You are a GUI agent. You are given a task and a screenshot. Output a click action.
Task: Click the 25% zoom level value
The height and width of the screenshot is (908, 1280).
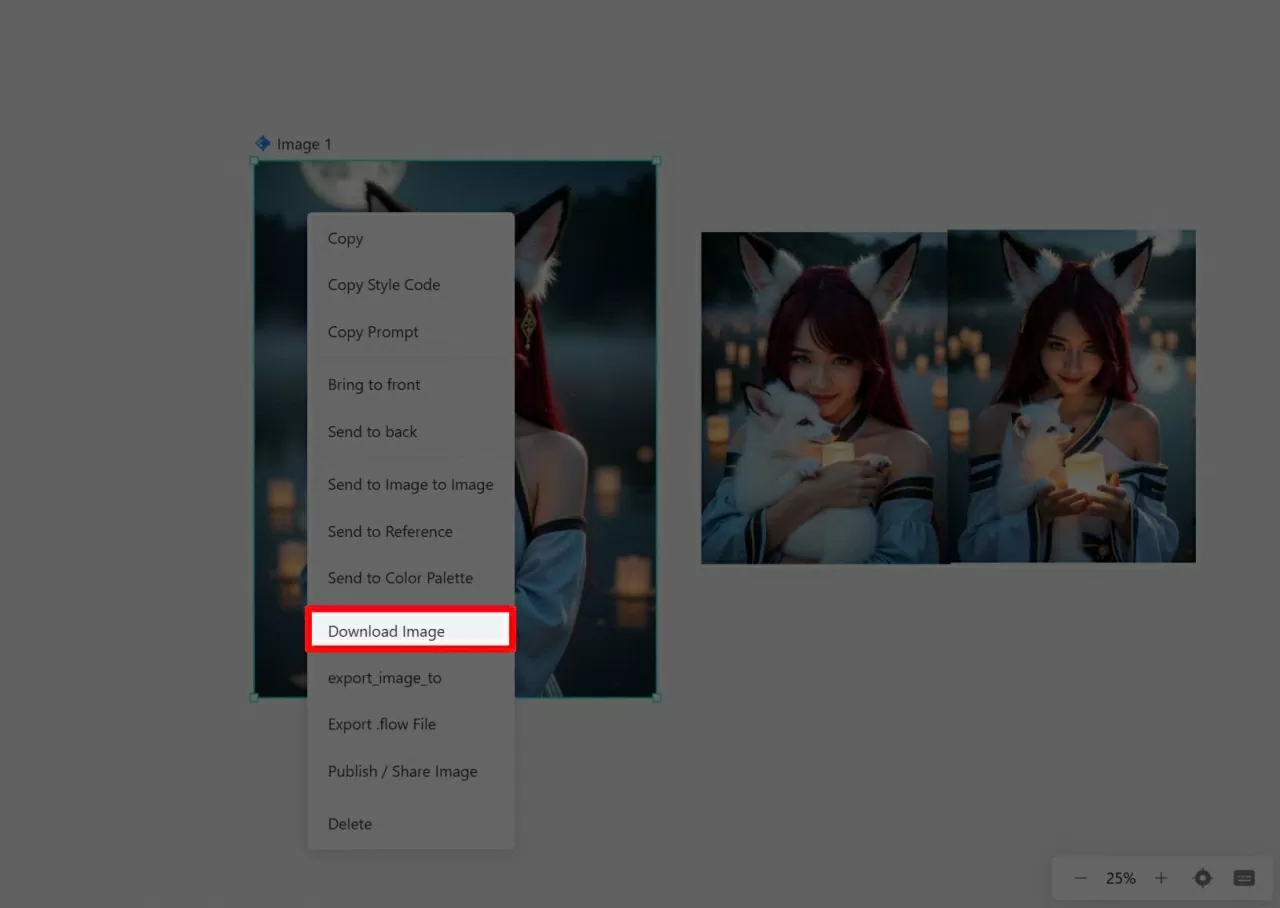1120,878
